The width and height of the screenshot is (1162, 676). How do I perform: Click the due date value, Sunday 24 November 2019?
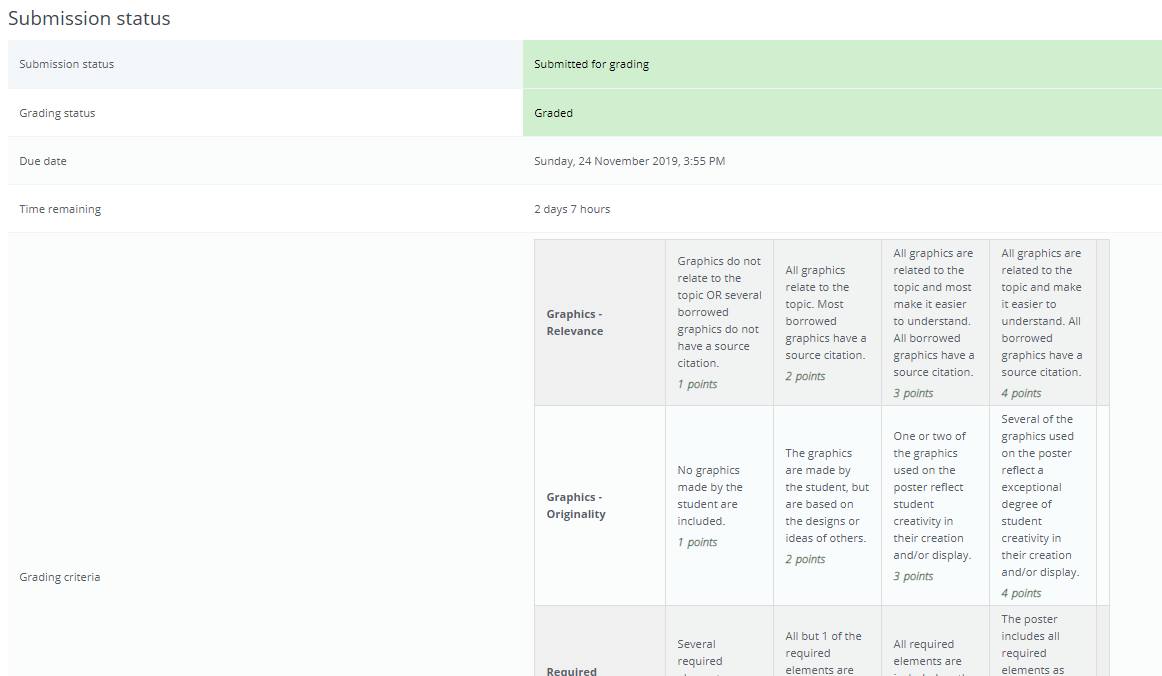point(629,161)
